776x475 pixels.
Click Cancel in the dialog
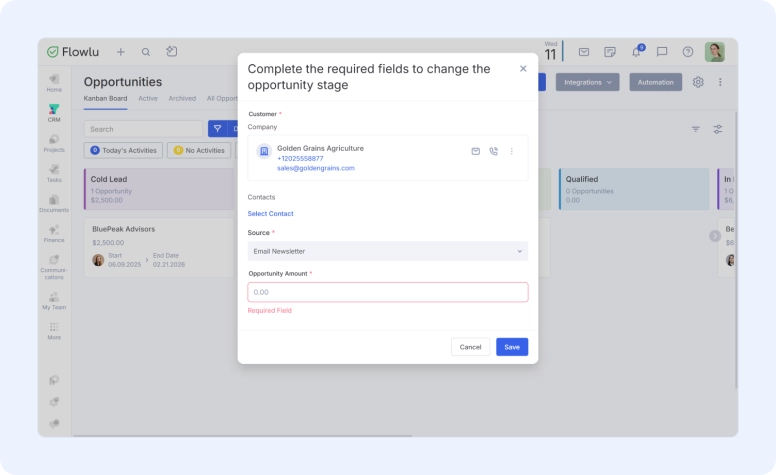470,347
